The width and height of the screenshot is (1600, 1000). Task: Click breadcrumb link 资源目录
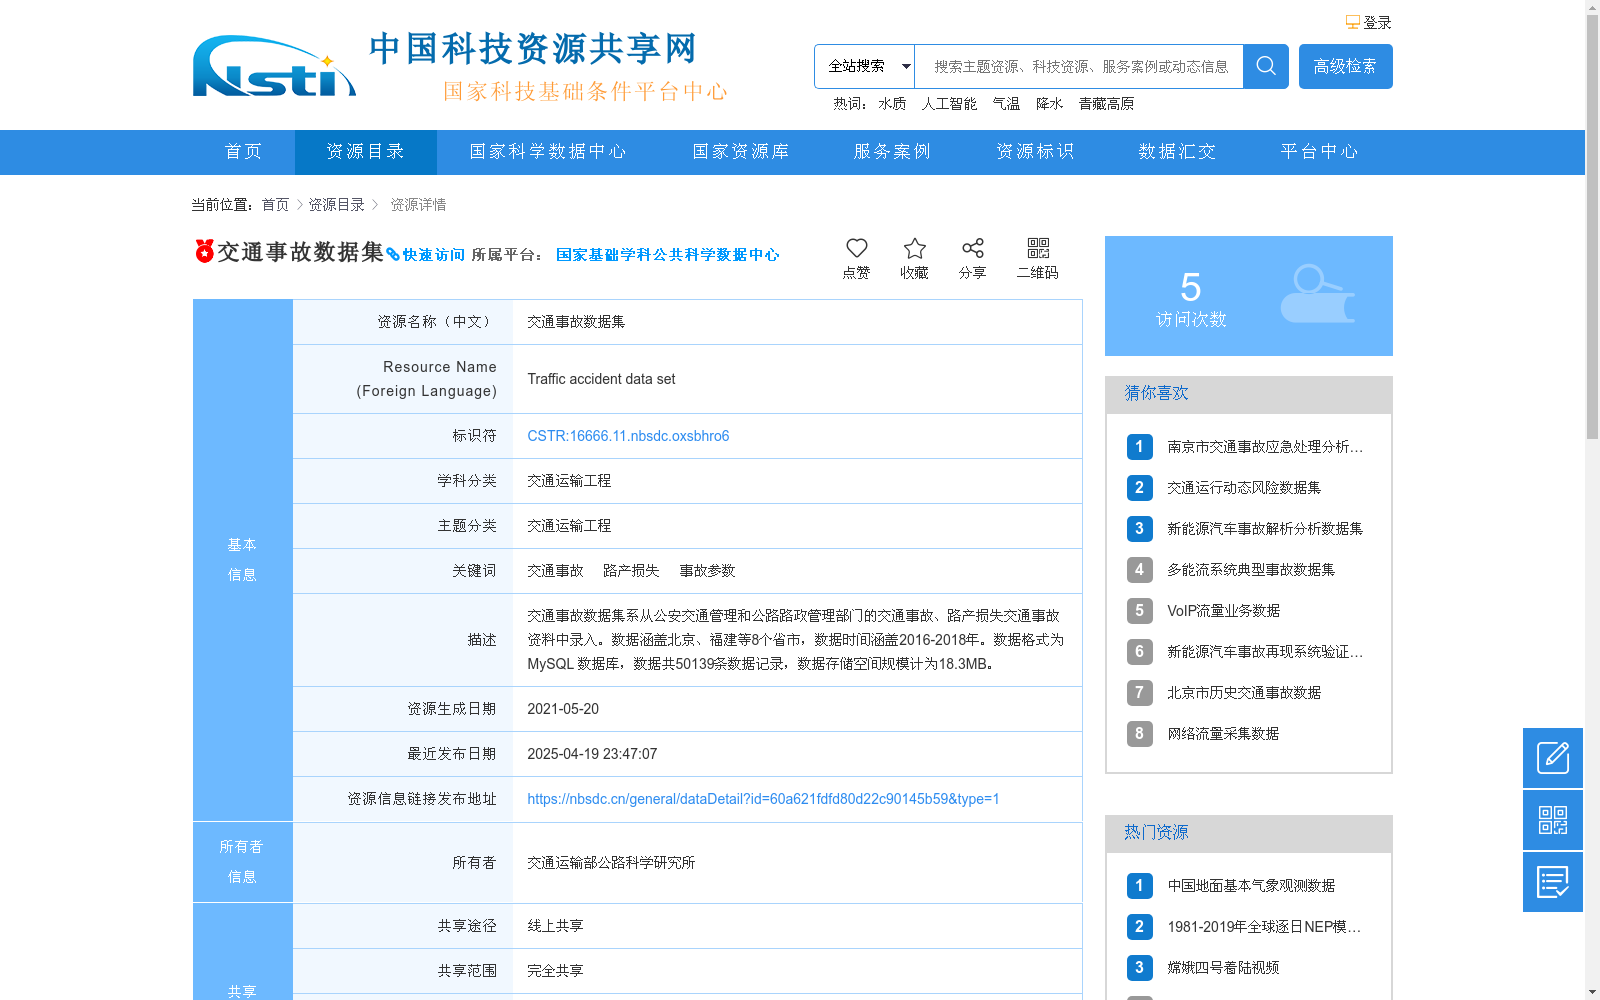337,205
